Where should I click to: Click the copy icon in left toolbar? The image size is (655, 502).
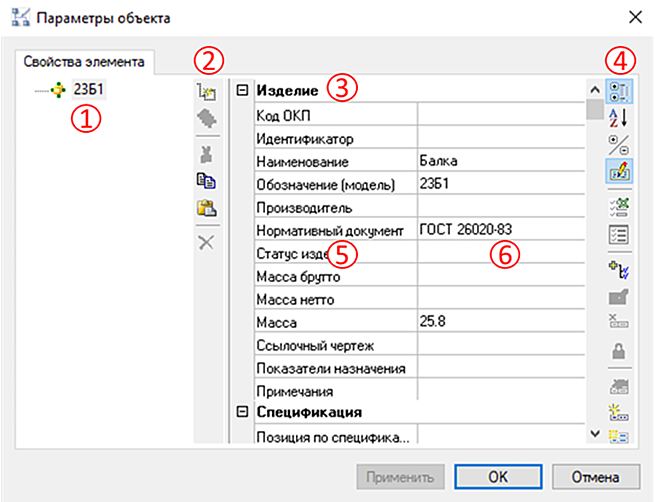point(207,182)
